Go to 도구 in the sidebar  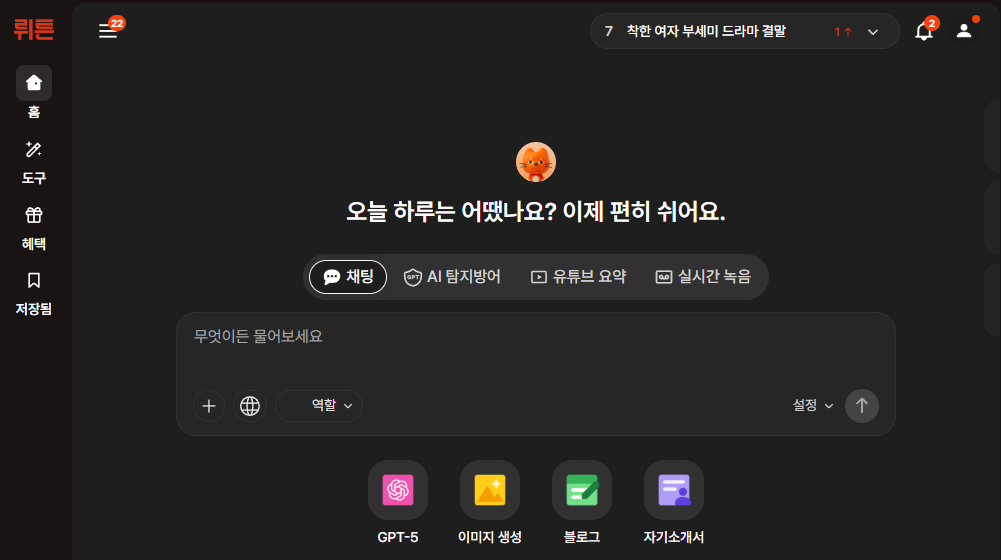pyautogui.click(x=34, y=163)
